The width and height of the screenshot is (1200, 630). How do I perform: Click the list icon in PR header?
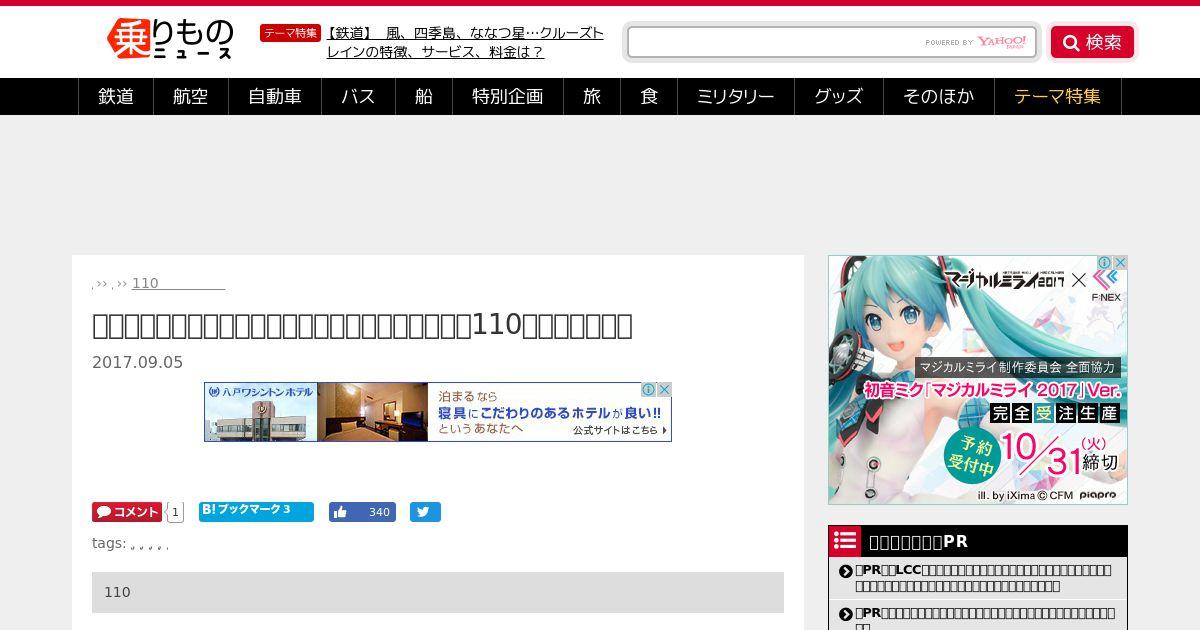pyautogui.click(x=845, y=541)
